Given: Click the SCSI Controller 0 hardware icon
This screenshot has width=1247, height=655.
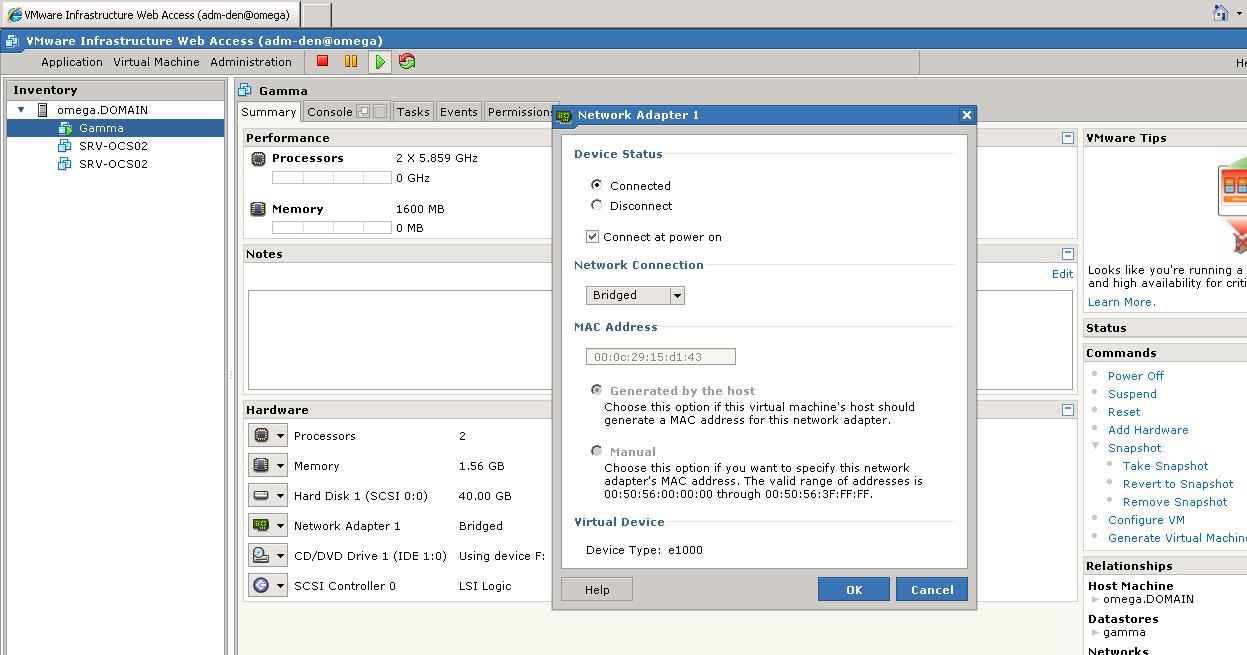Looking at the screenshot, I should click(x=261, y=585).
